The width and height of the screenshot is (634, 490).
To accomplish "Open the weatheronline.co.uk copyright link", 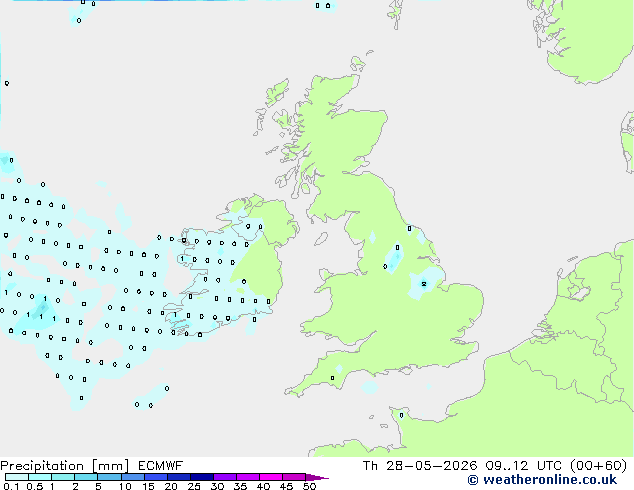I will point(542,480).
